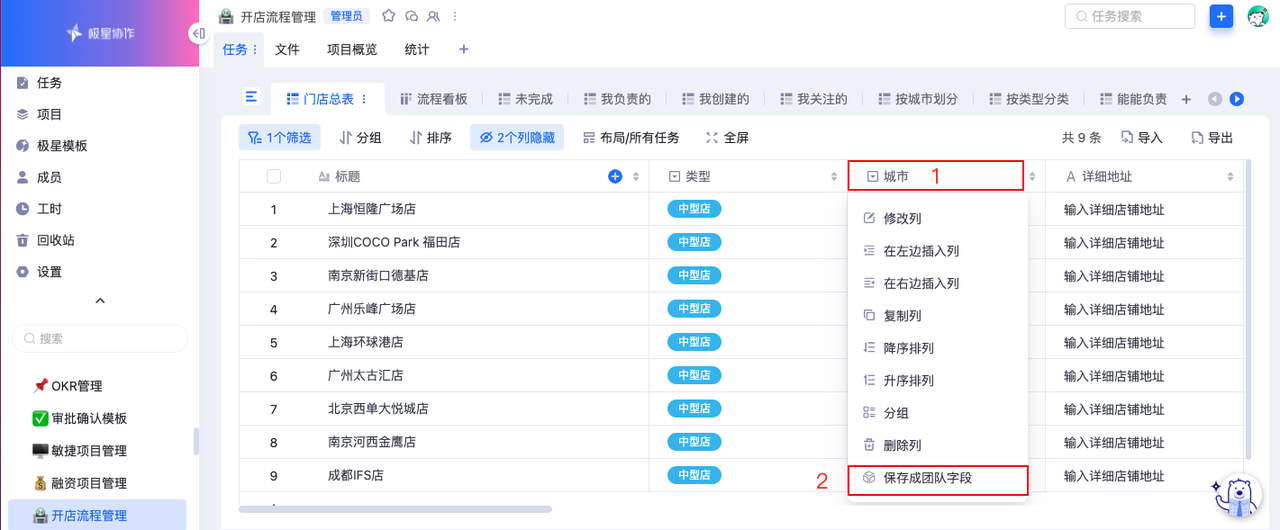Screen dimensions: 1280x530
Task: Collapse the sidebar menu chevron
Action: coord(99,300)
